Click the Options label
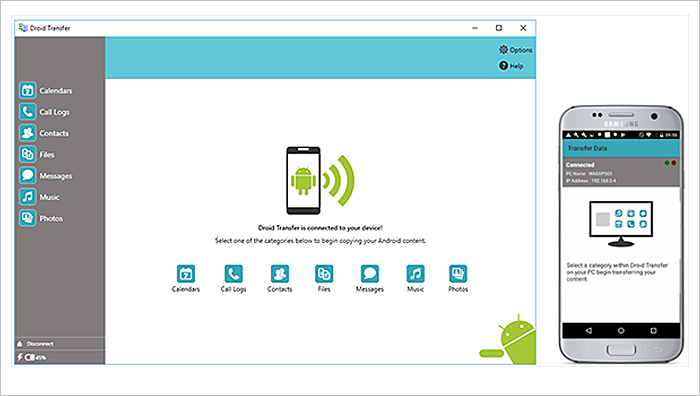 [x=521, y=50]
